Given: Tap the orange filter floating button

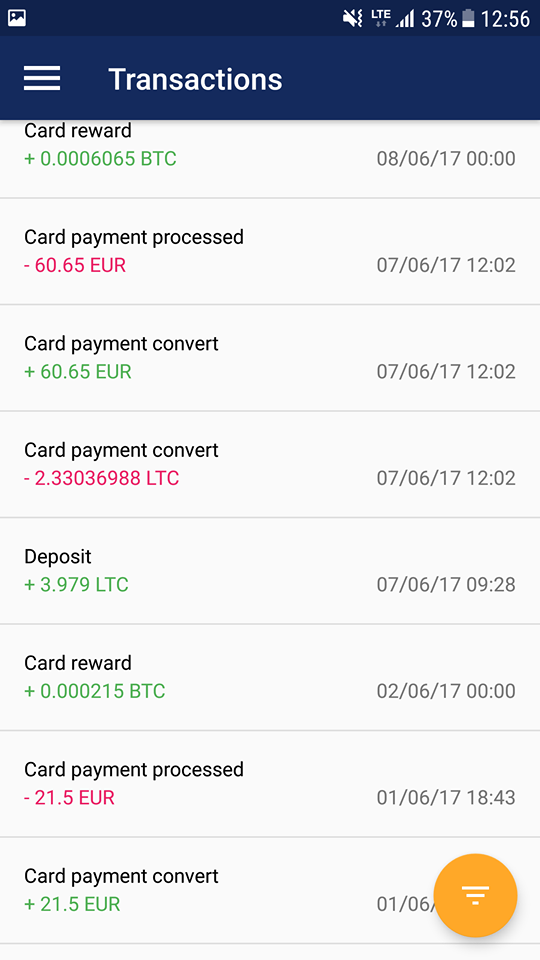Looking at the screenshot, I should pos(475,895).
